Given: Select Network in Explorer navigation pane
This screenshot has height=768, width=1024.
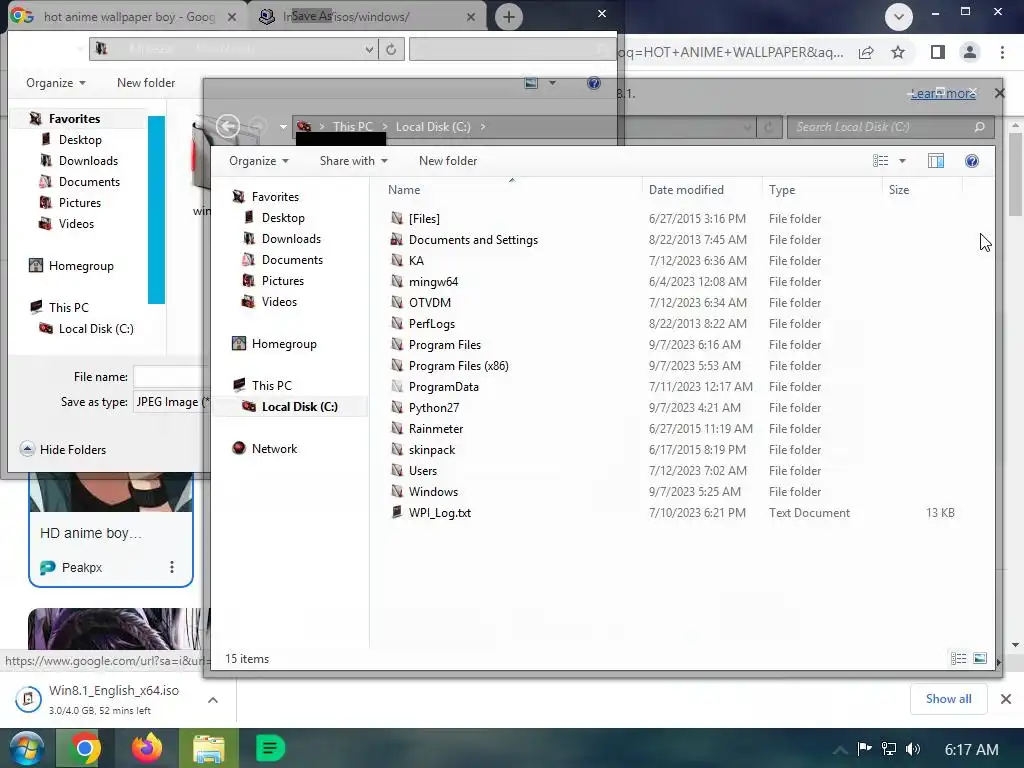Looking at the screenshot, I should coord(274,449).
